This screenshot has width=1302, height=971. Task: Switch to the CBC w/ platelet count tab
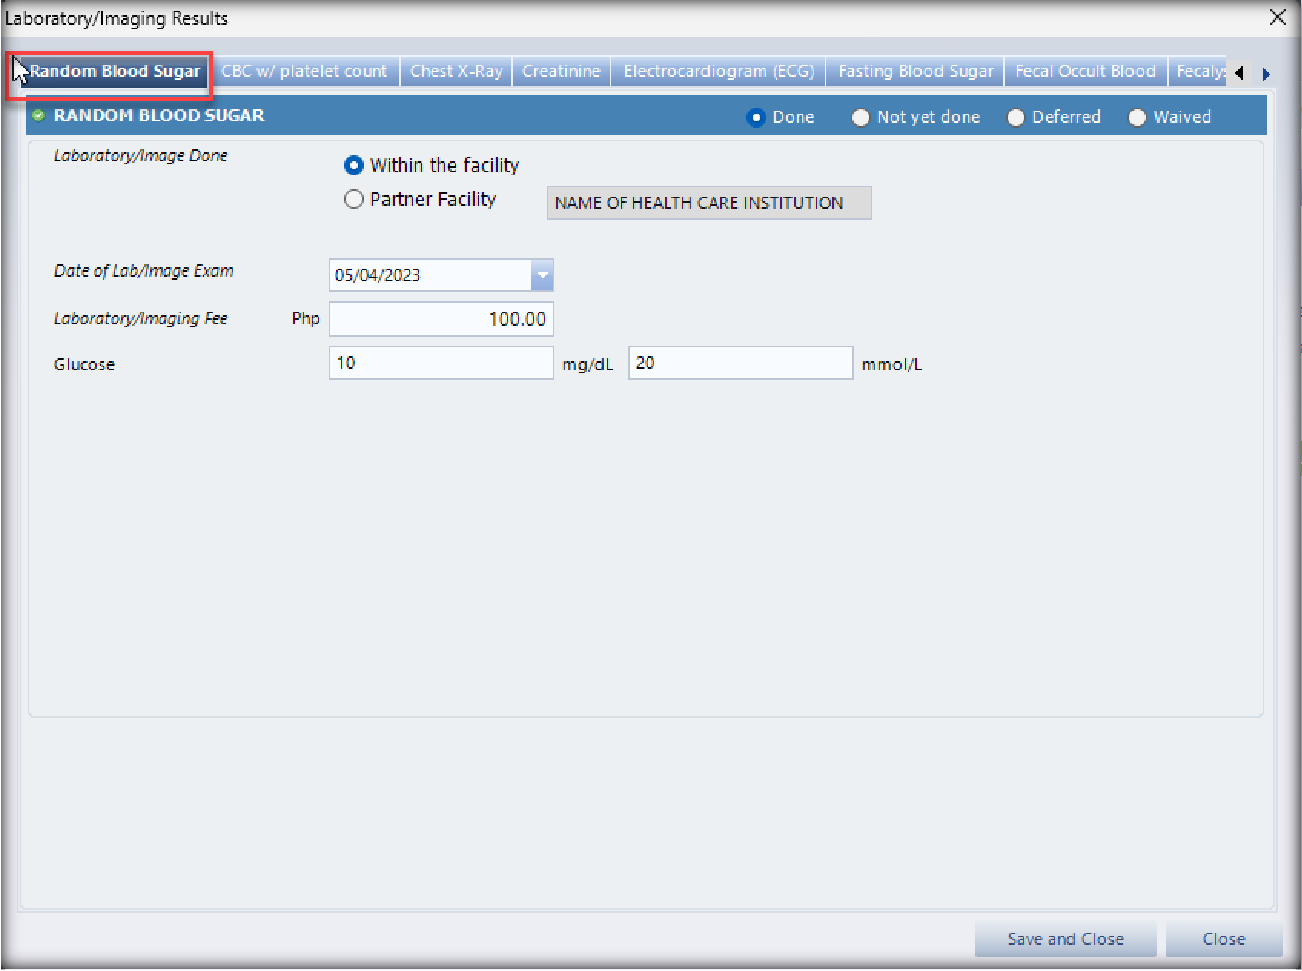tap(304, 72)
